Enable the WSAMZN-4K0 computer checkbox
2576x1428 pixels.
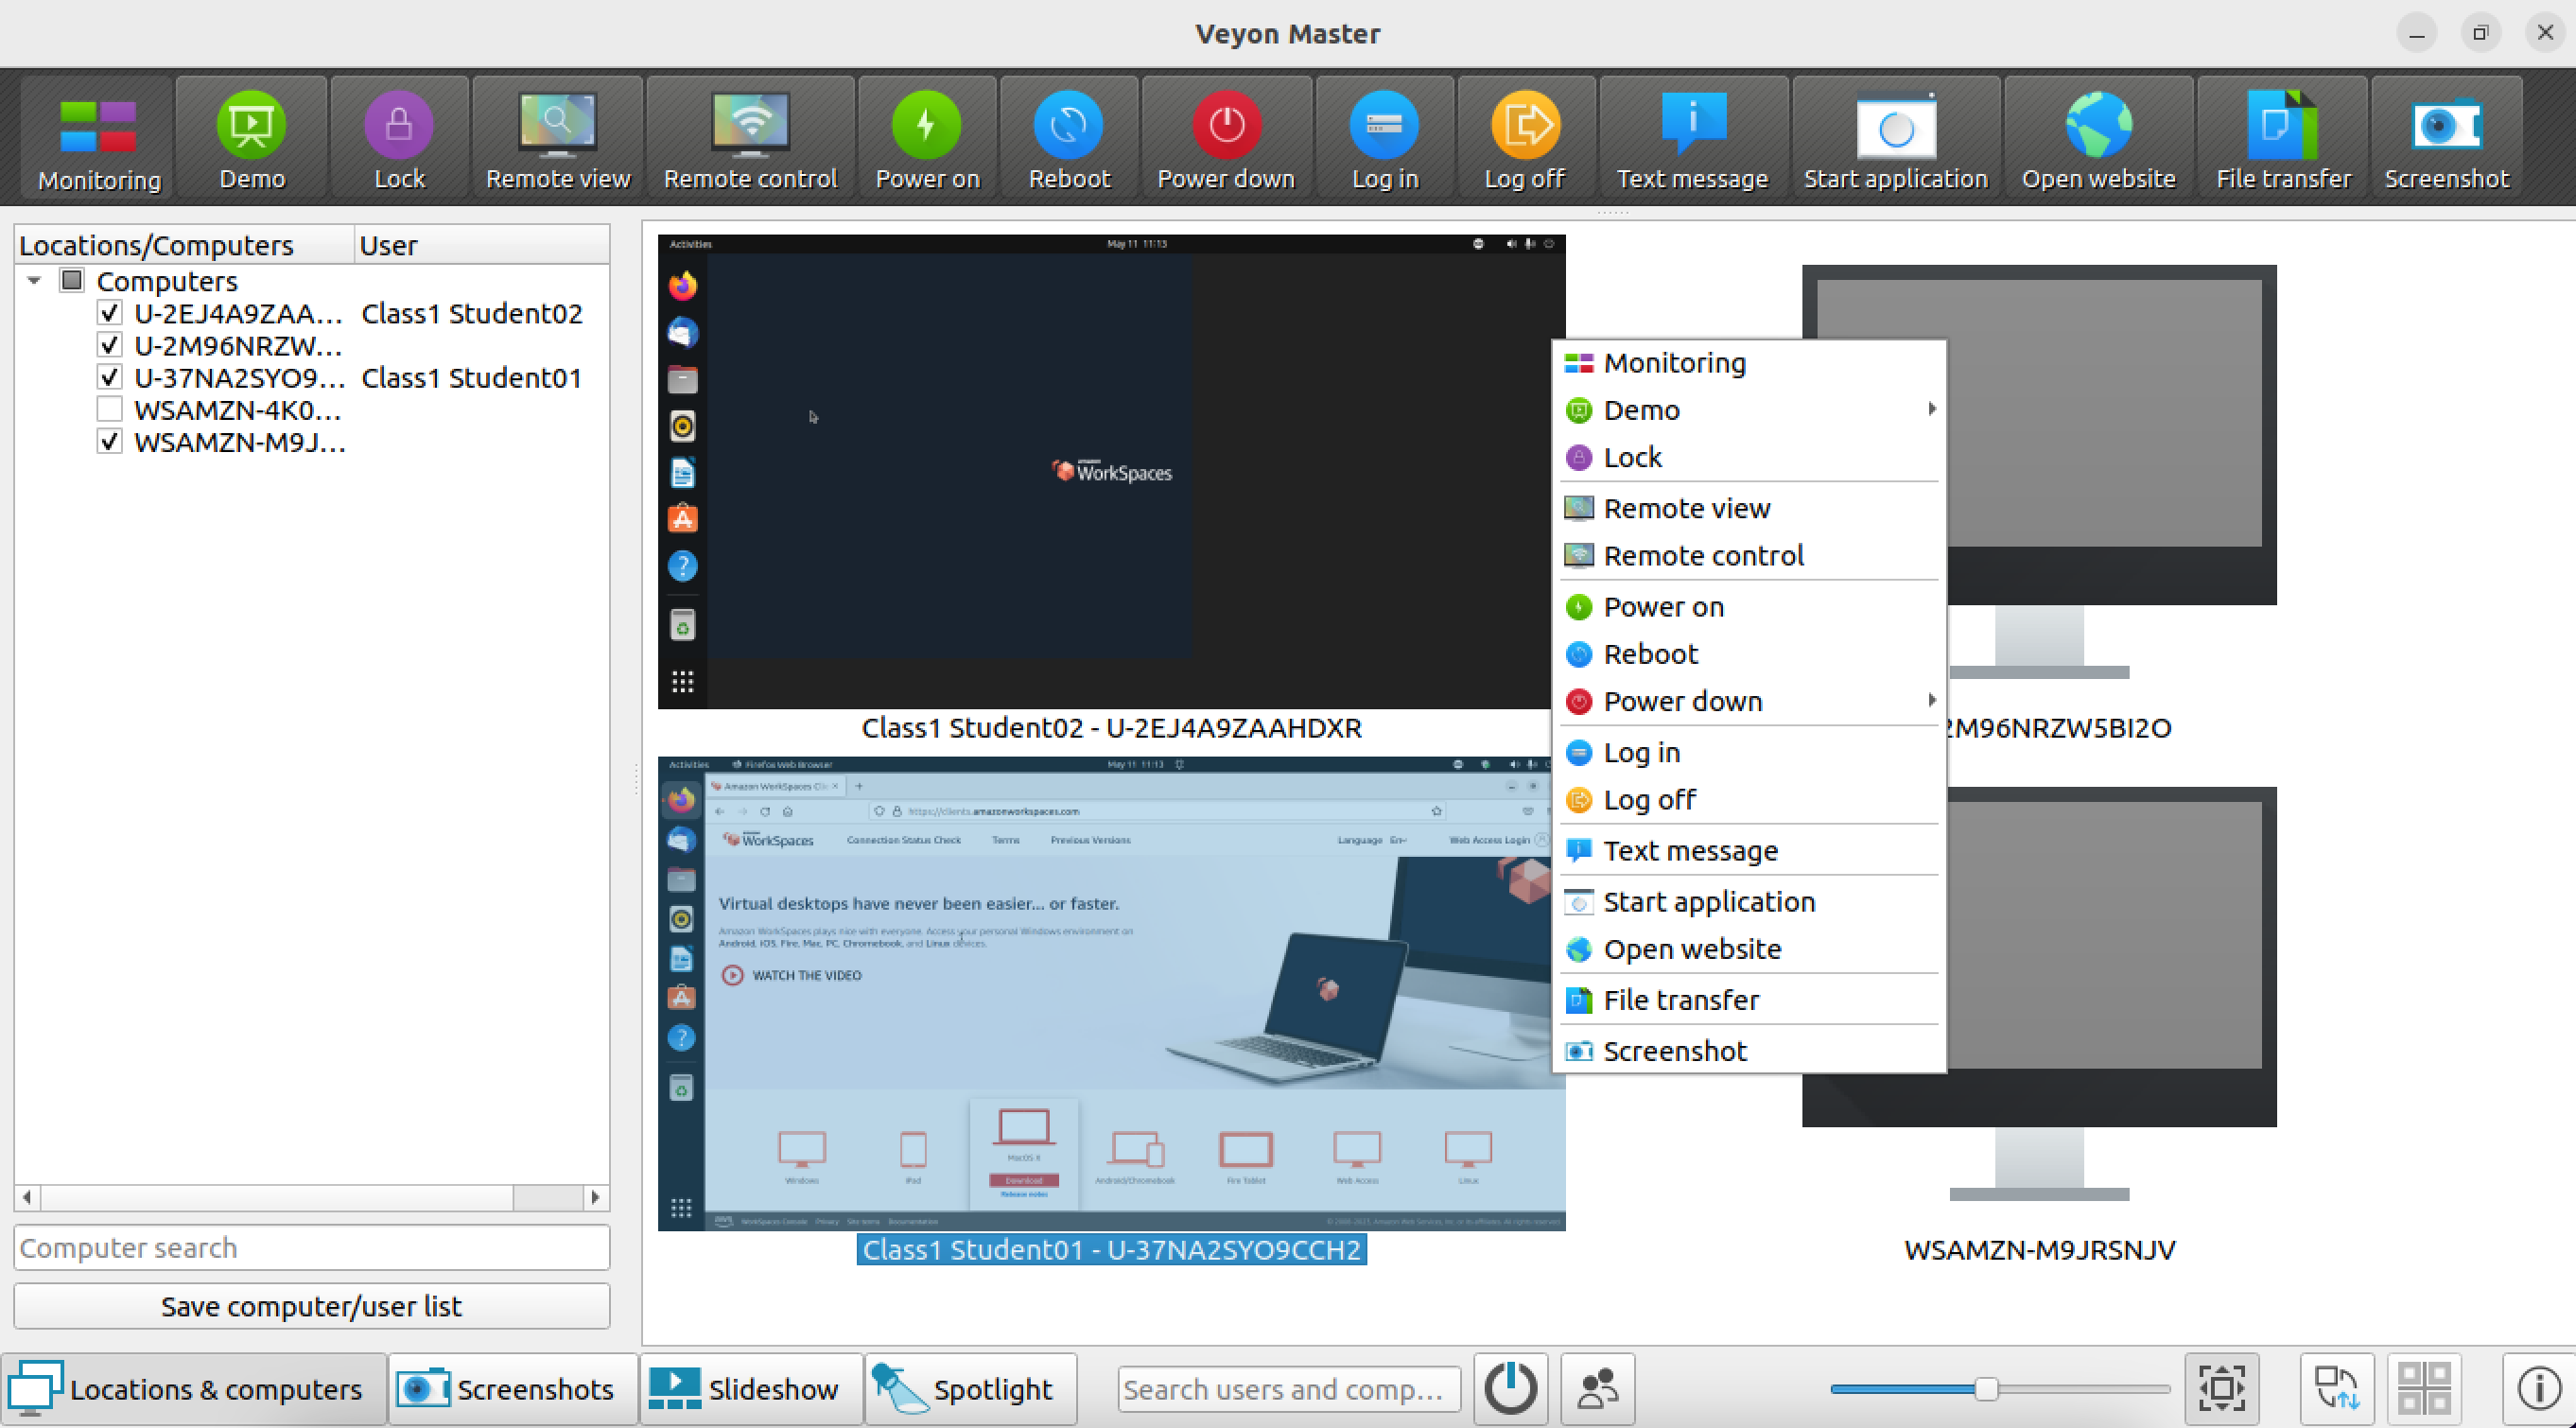pyautogui.click(x=110, y=410)
